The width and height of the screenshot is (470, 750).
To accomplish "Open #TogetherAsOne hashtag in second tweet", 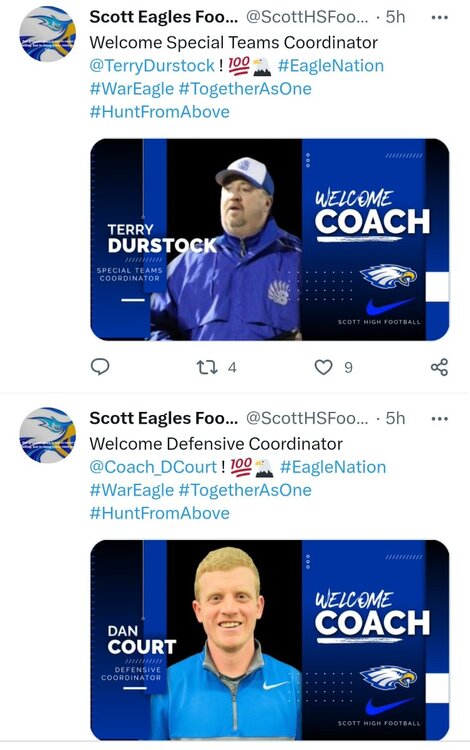I will pyautogui.click(x=245, y=490).
